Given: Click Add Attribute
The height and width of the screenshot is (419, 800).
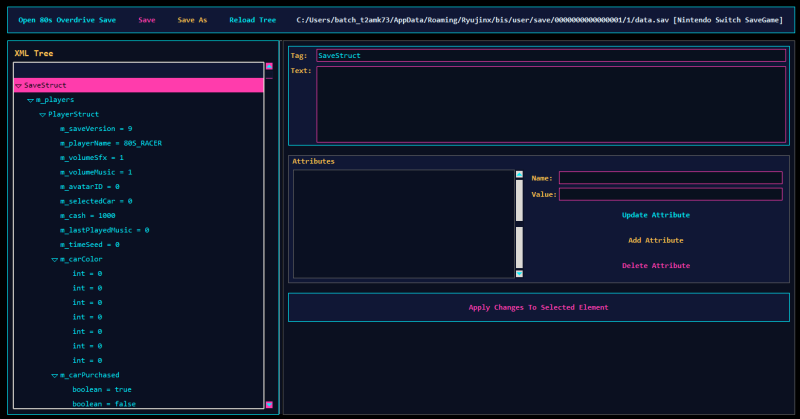Looking at the screenshot, I should tap(656, 240).
